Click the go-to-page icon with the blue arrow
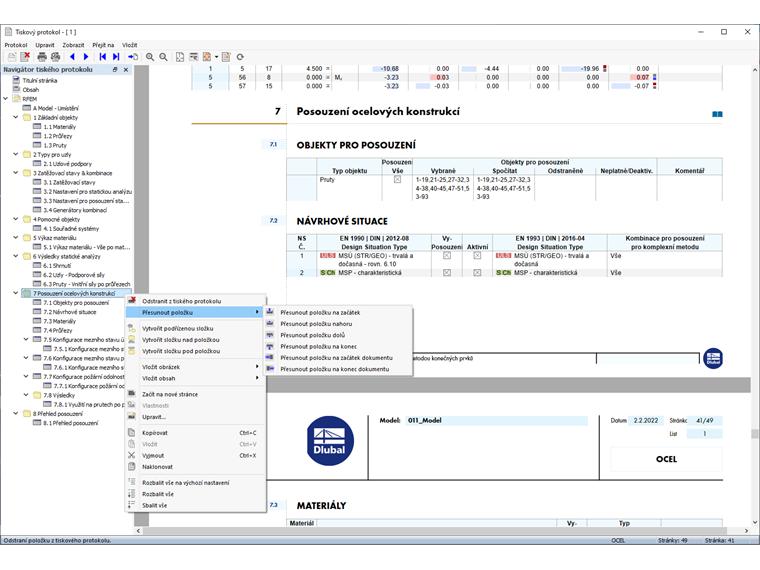760x570 pixels. pyautogui.click(x=133, y=57)
